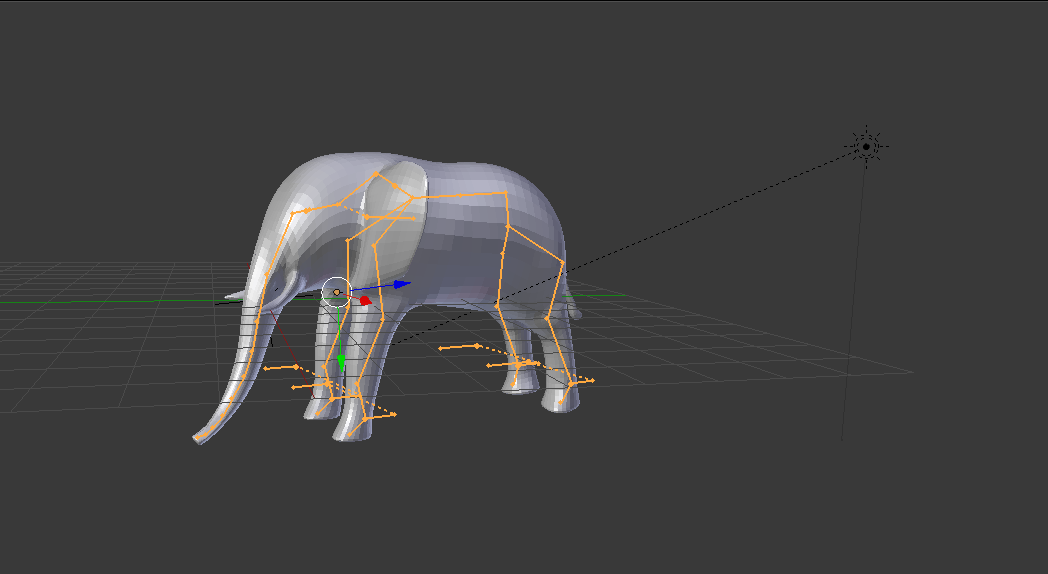Screen dimensions: 1048x574
Task: Click the rearmost hind foot of the elephant
Action: point(560,400)
